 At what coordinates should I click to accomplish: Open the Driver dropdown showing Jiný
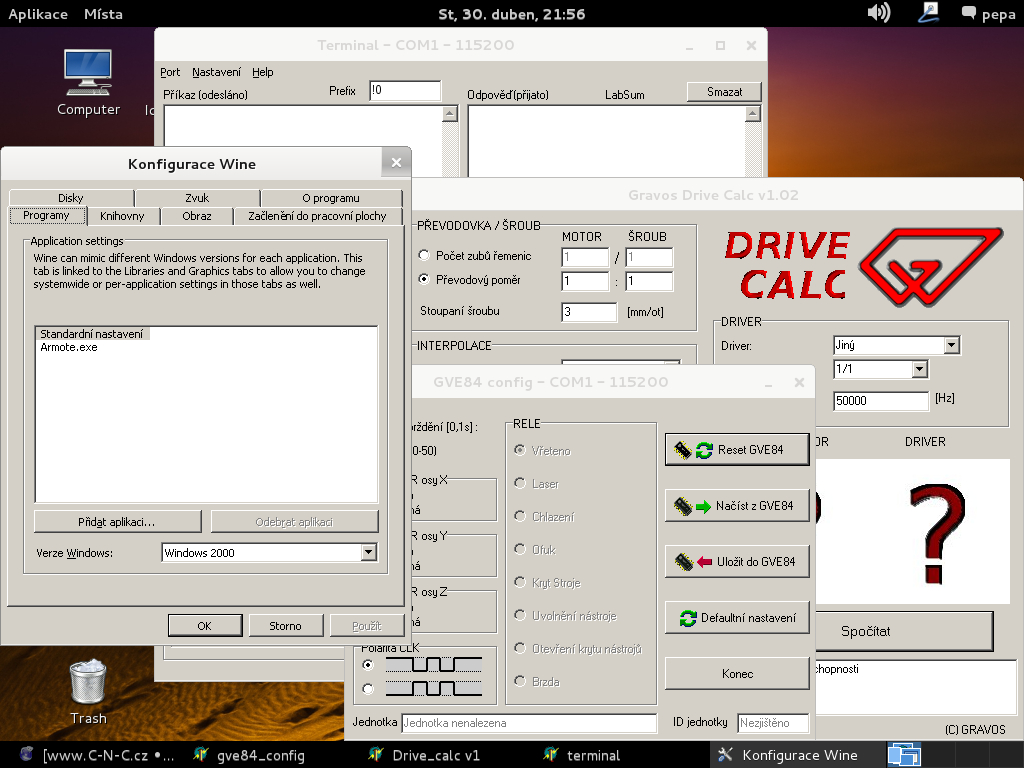point(952,345)
